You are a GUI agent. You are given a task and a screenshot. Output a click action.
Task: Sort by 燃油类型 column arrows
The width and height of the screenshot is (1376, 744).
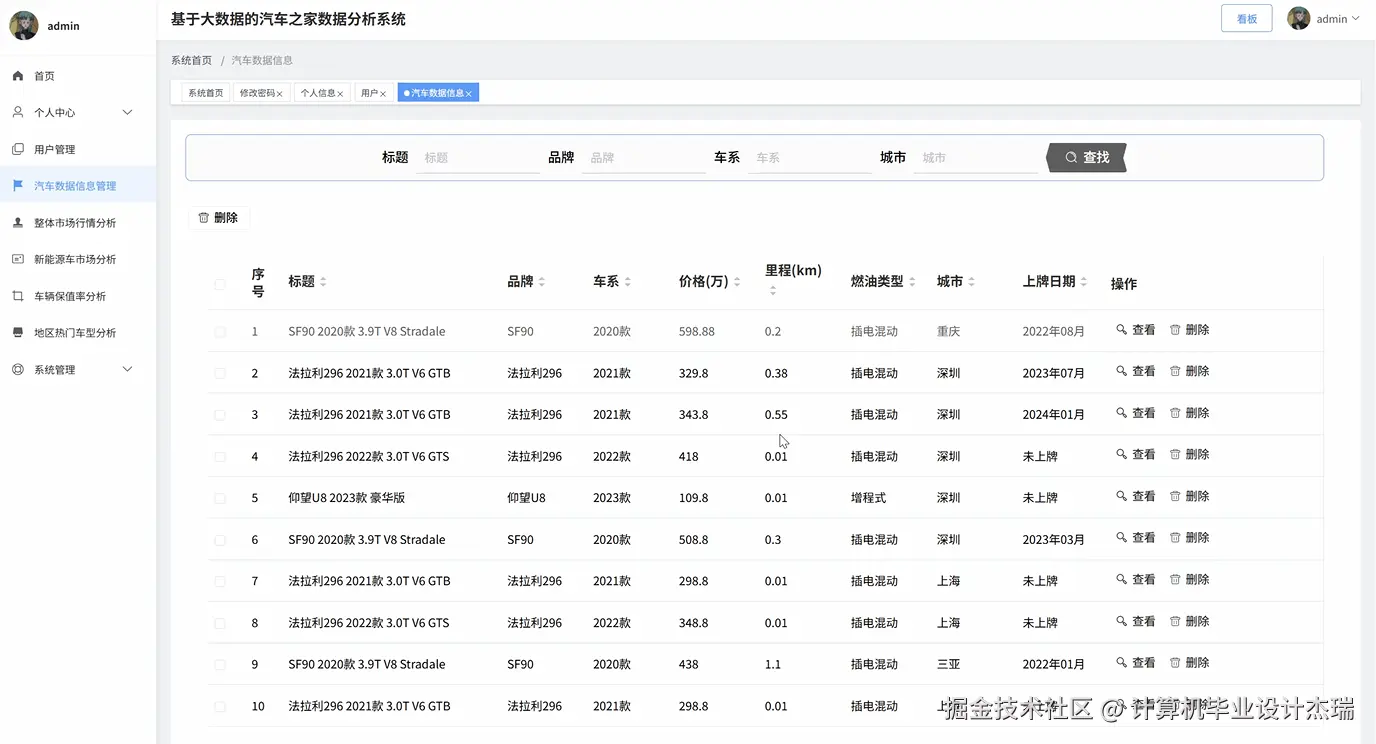click(x=912, y=282)
